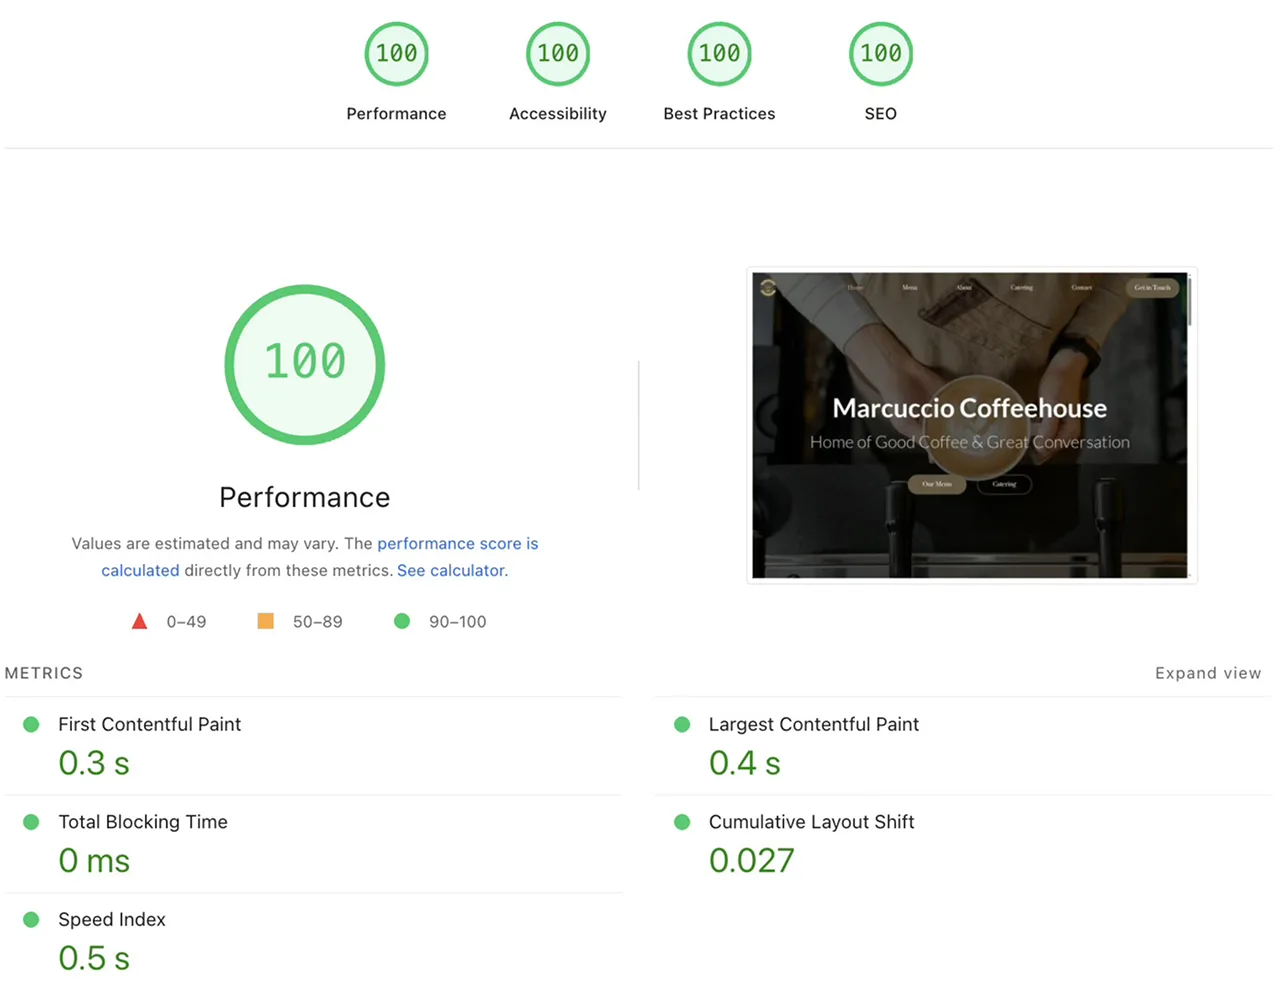Click the 0.5 s Speed Index value
Screen dimensions: 1280x994
94,958
